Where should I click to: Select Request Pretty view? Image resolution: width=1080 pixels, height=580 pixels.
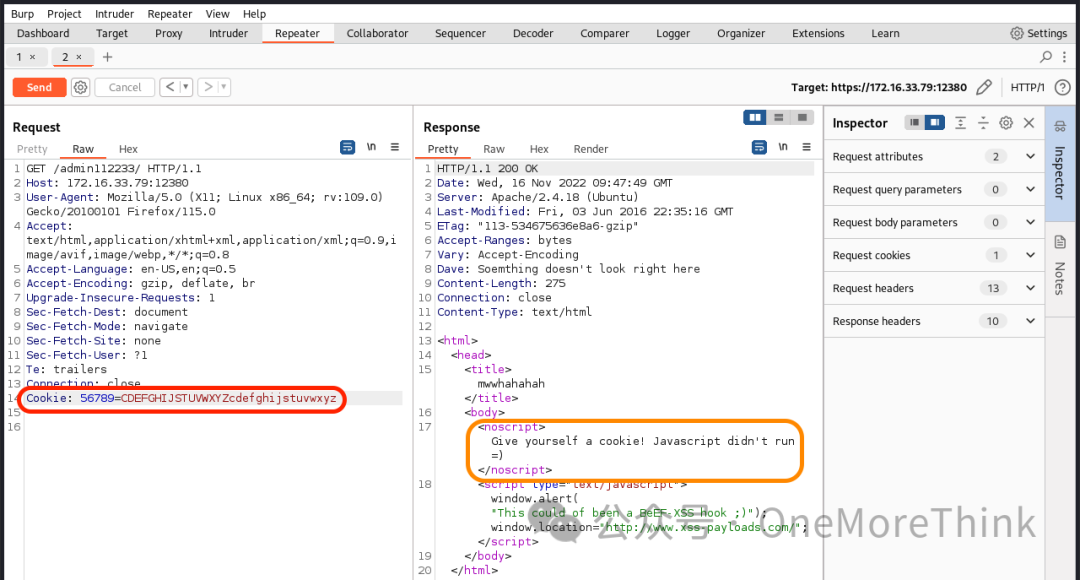(x=32, y=149)
